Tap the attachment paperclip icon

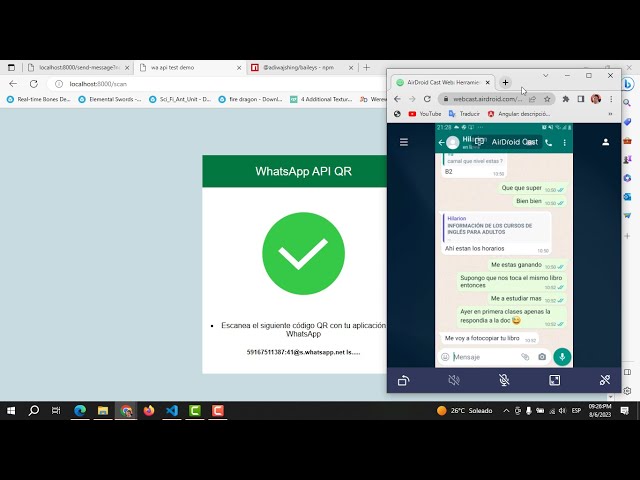(525, 357)
